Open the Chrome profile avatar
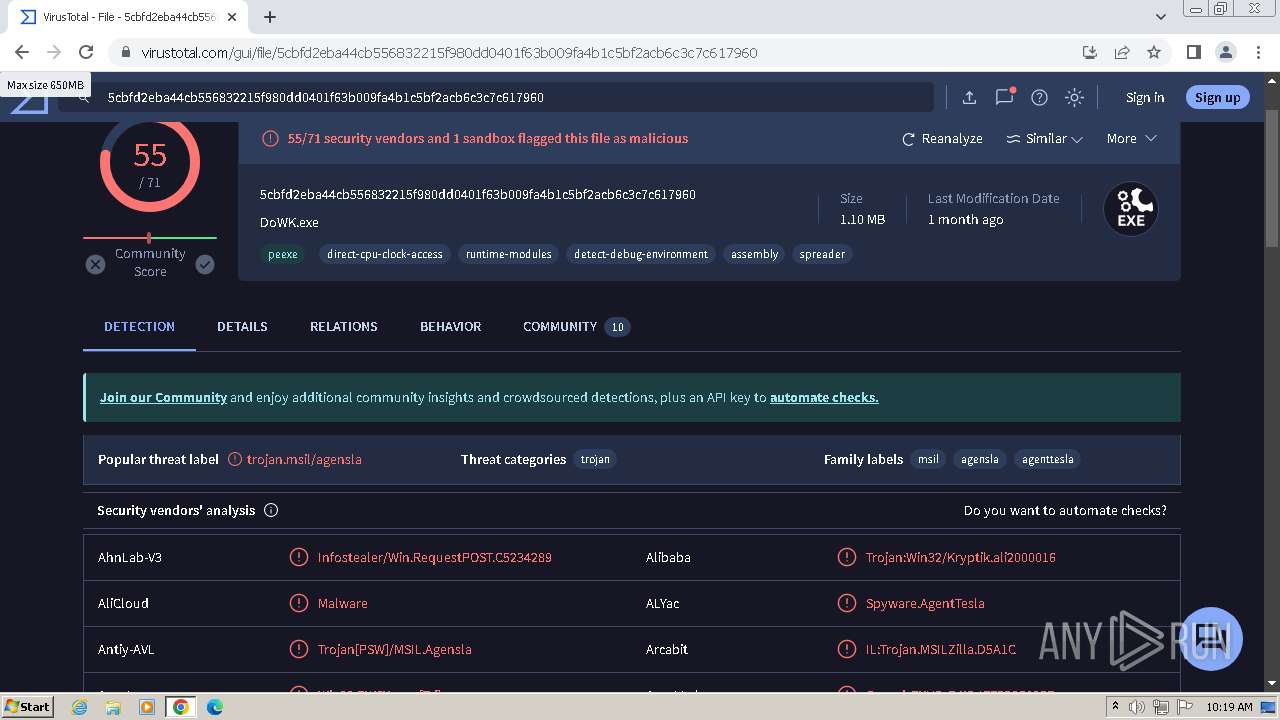This screenshot has height=720, width=1280. 1226,52
